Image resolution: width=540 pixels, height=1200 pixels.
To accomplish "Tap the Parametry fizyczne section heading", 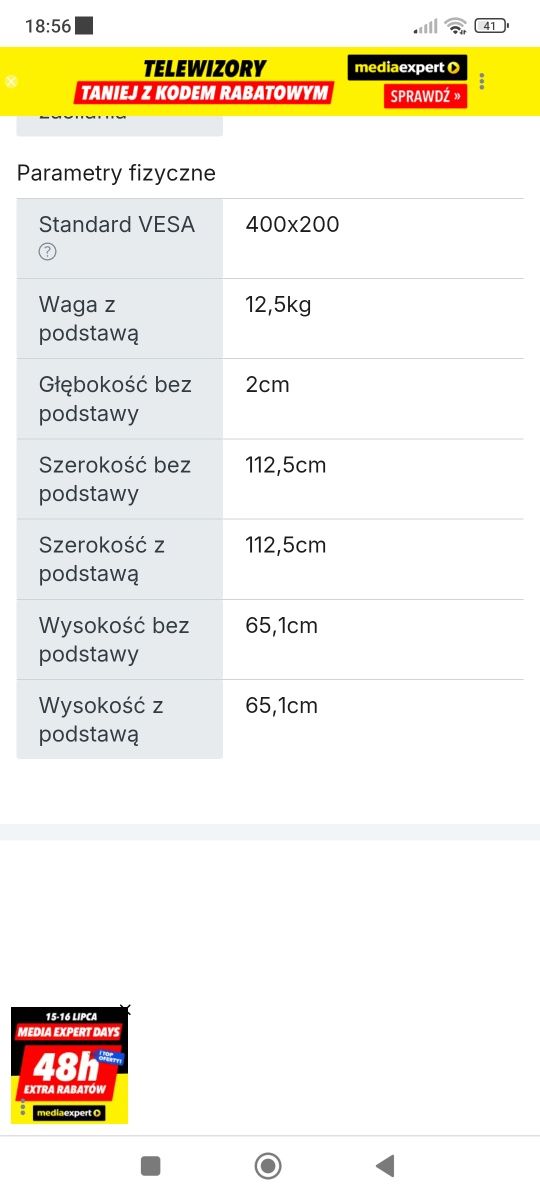I will point(116,173).
